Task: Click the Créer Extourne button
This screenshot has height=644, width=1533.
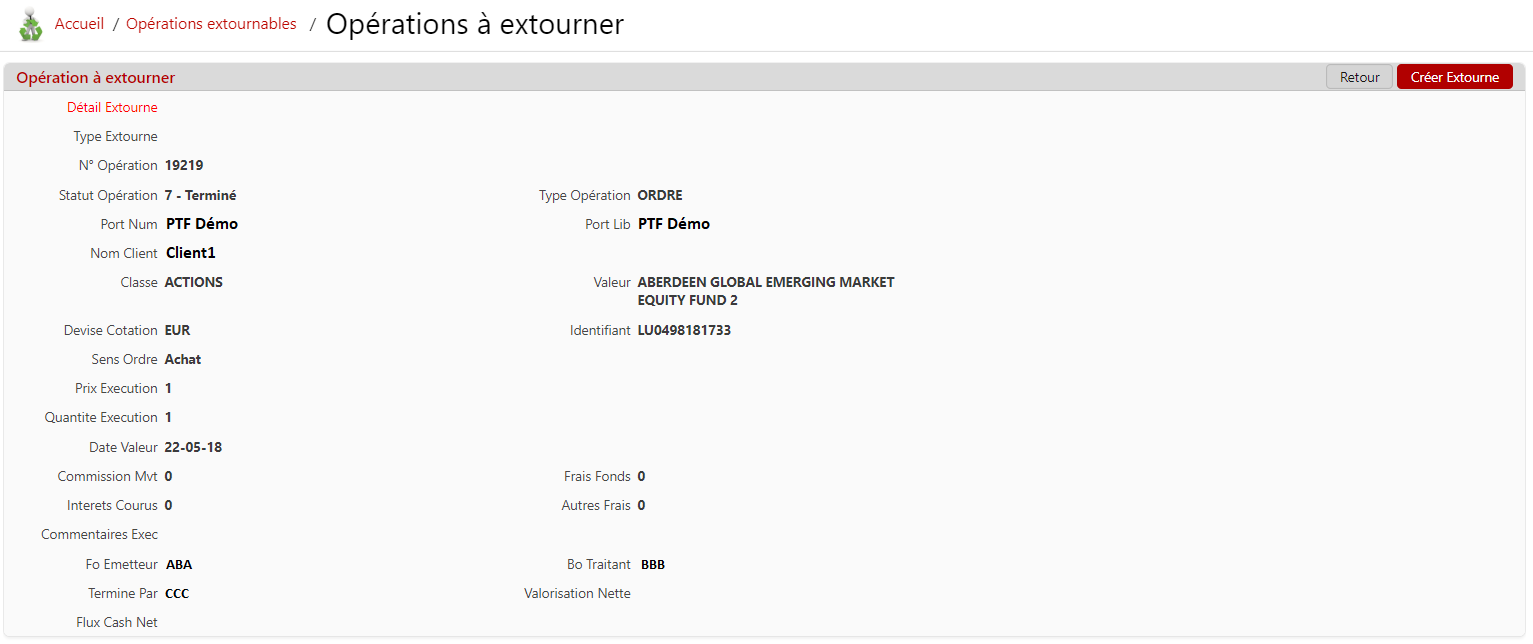Action: (1454, 77)
